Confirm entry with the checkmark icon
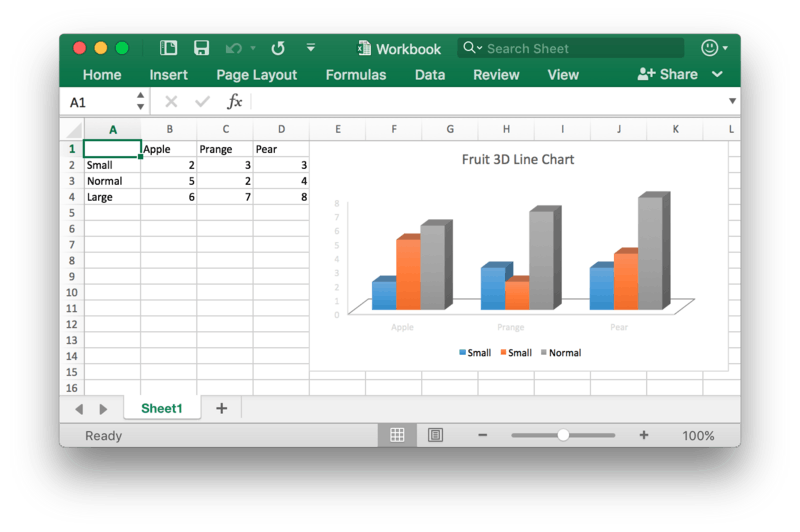This screenshot has width=800, height=532. [x=203, y=102]
